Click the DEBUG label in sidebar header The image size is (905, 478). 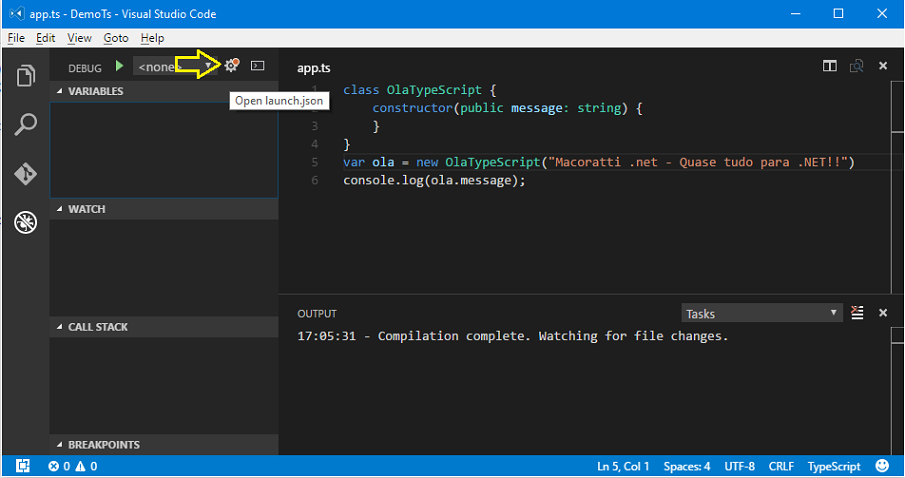click(x=85, y=68)
